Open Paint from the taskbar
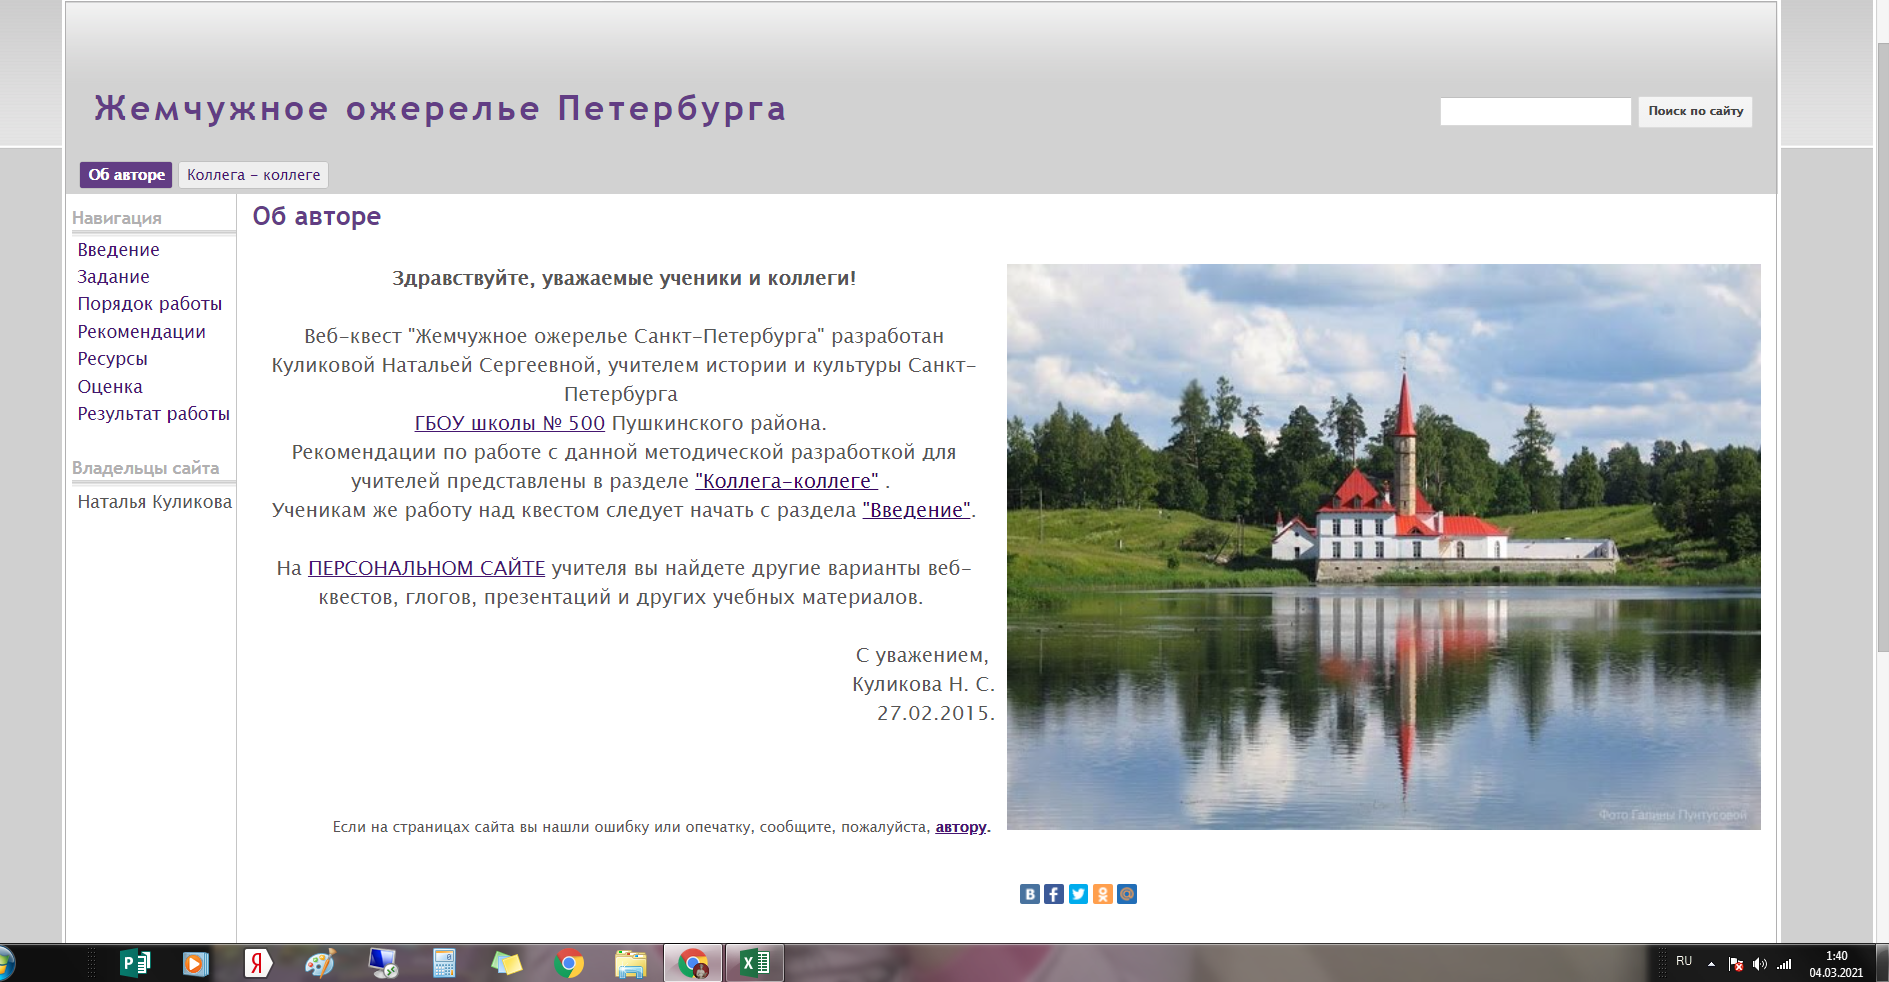The height and width of the screenshot is (982, 1889). coord(320,963)
